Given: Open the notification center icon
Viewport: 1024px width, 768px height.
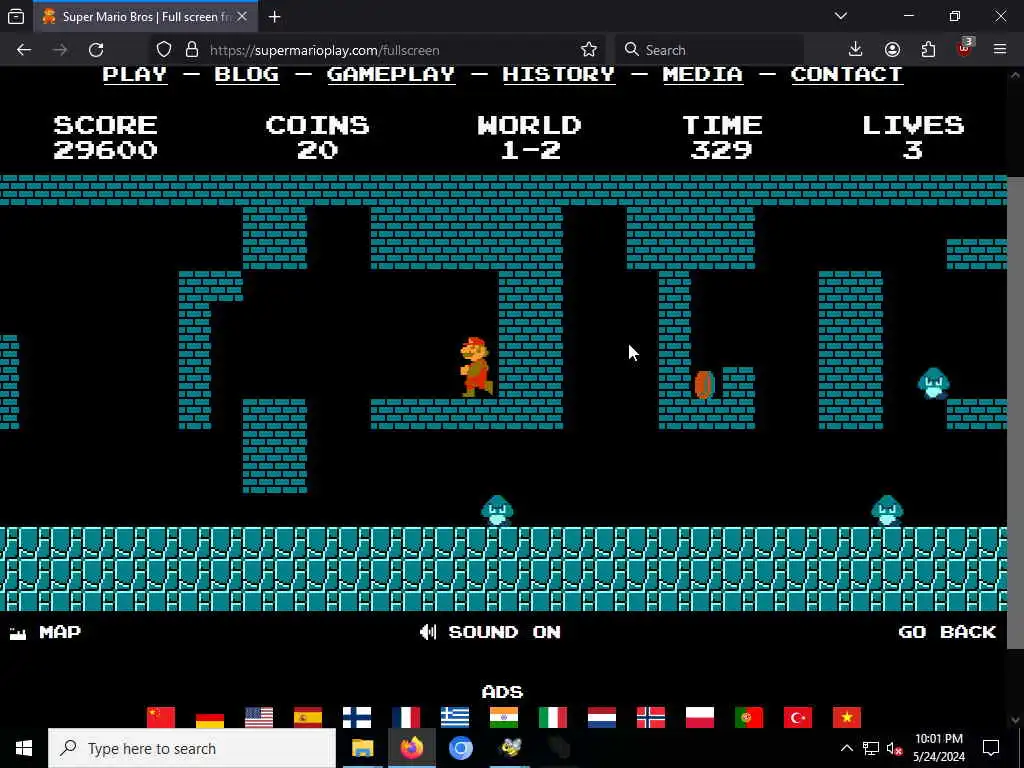Looking at the screenshot, I should tap(991, 748).
